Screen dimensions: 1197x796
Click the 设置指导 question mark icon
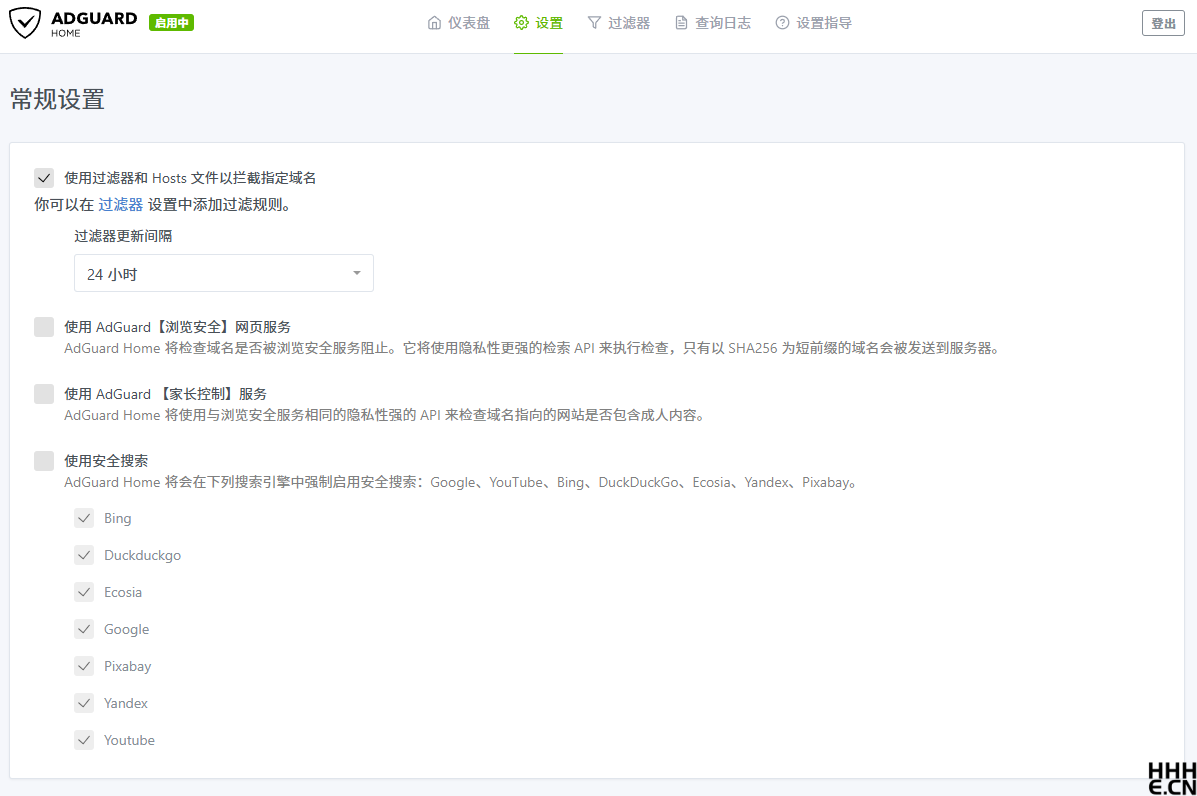[782, 23]
